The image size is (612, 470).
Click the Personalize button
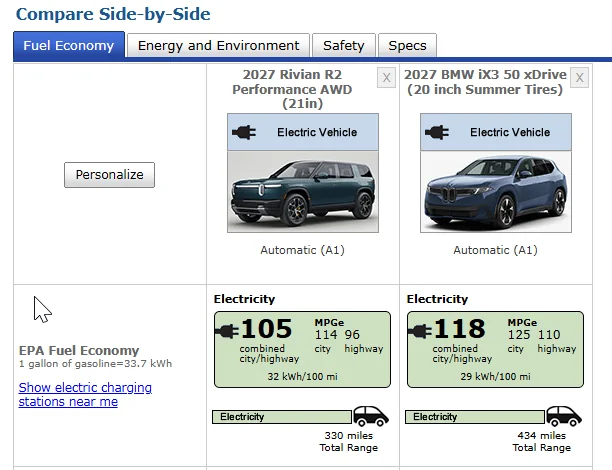click(109, 174)
